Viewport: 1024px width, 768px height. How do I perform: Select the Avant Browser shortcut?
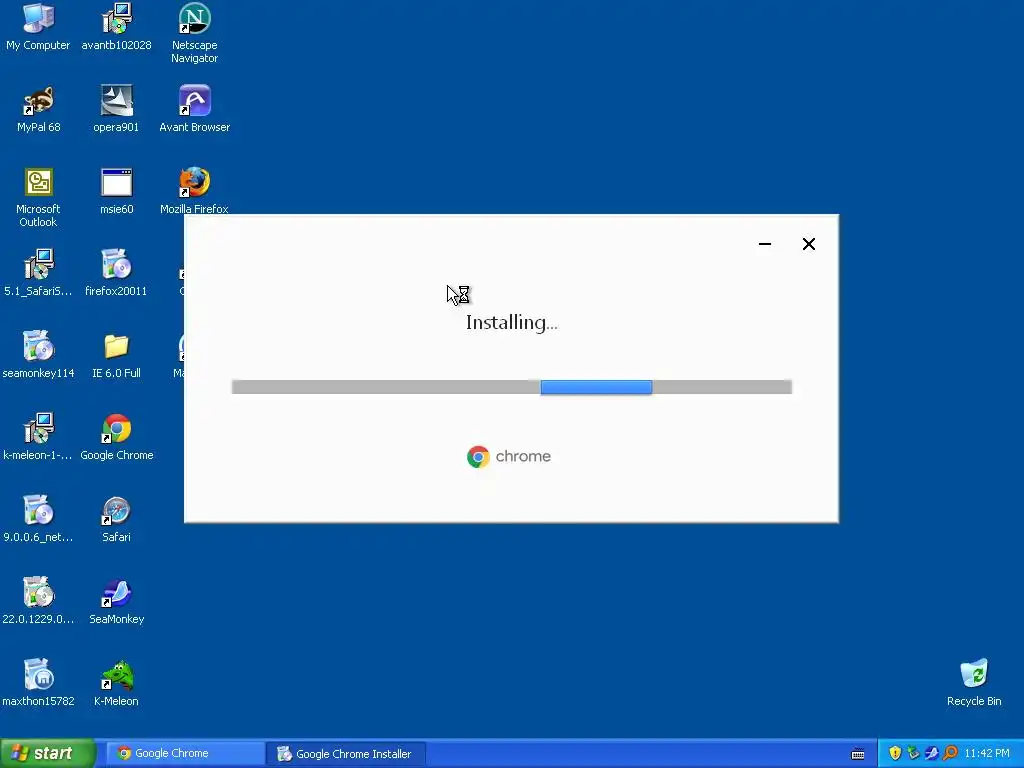coord(194,109)
